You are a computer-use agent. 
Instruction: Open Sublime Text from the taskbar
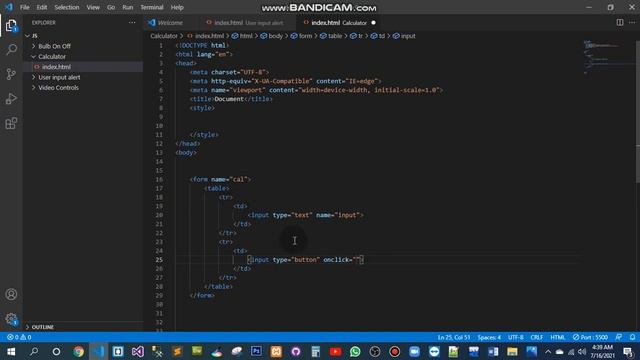177,351
